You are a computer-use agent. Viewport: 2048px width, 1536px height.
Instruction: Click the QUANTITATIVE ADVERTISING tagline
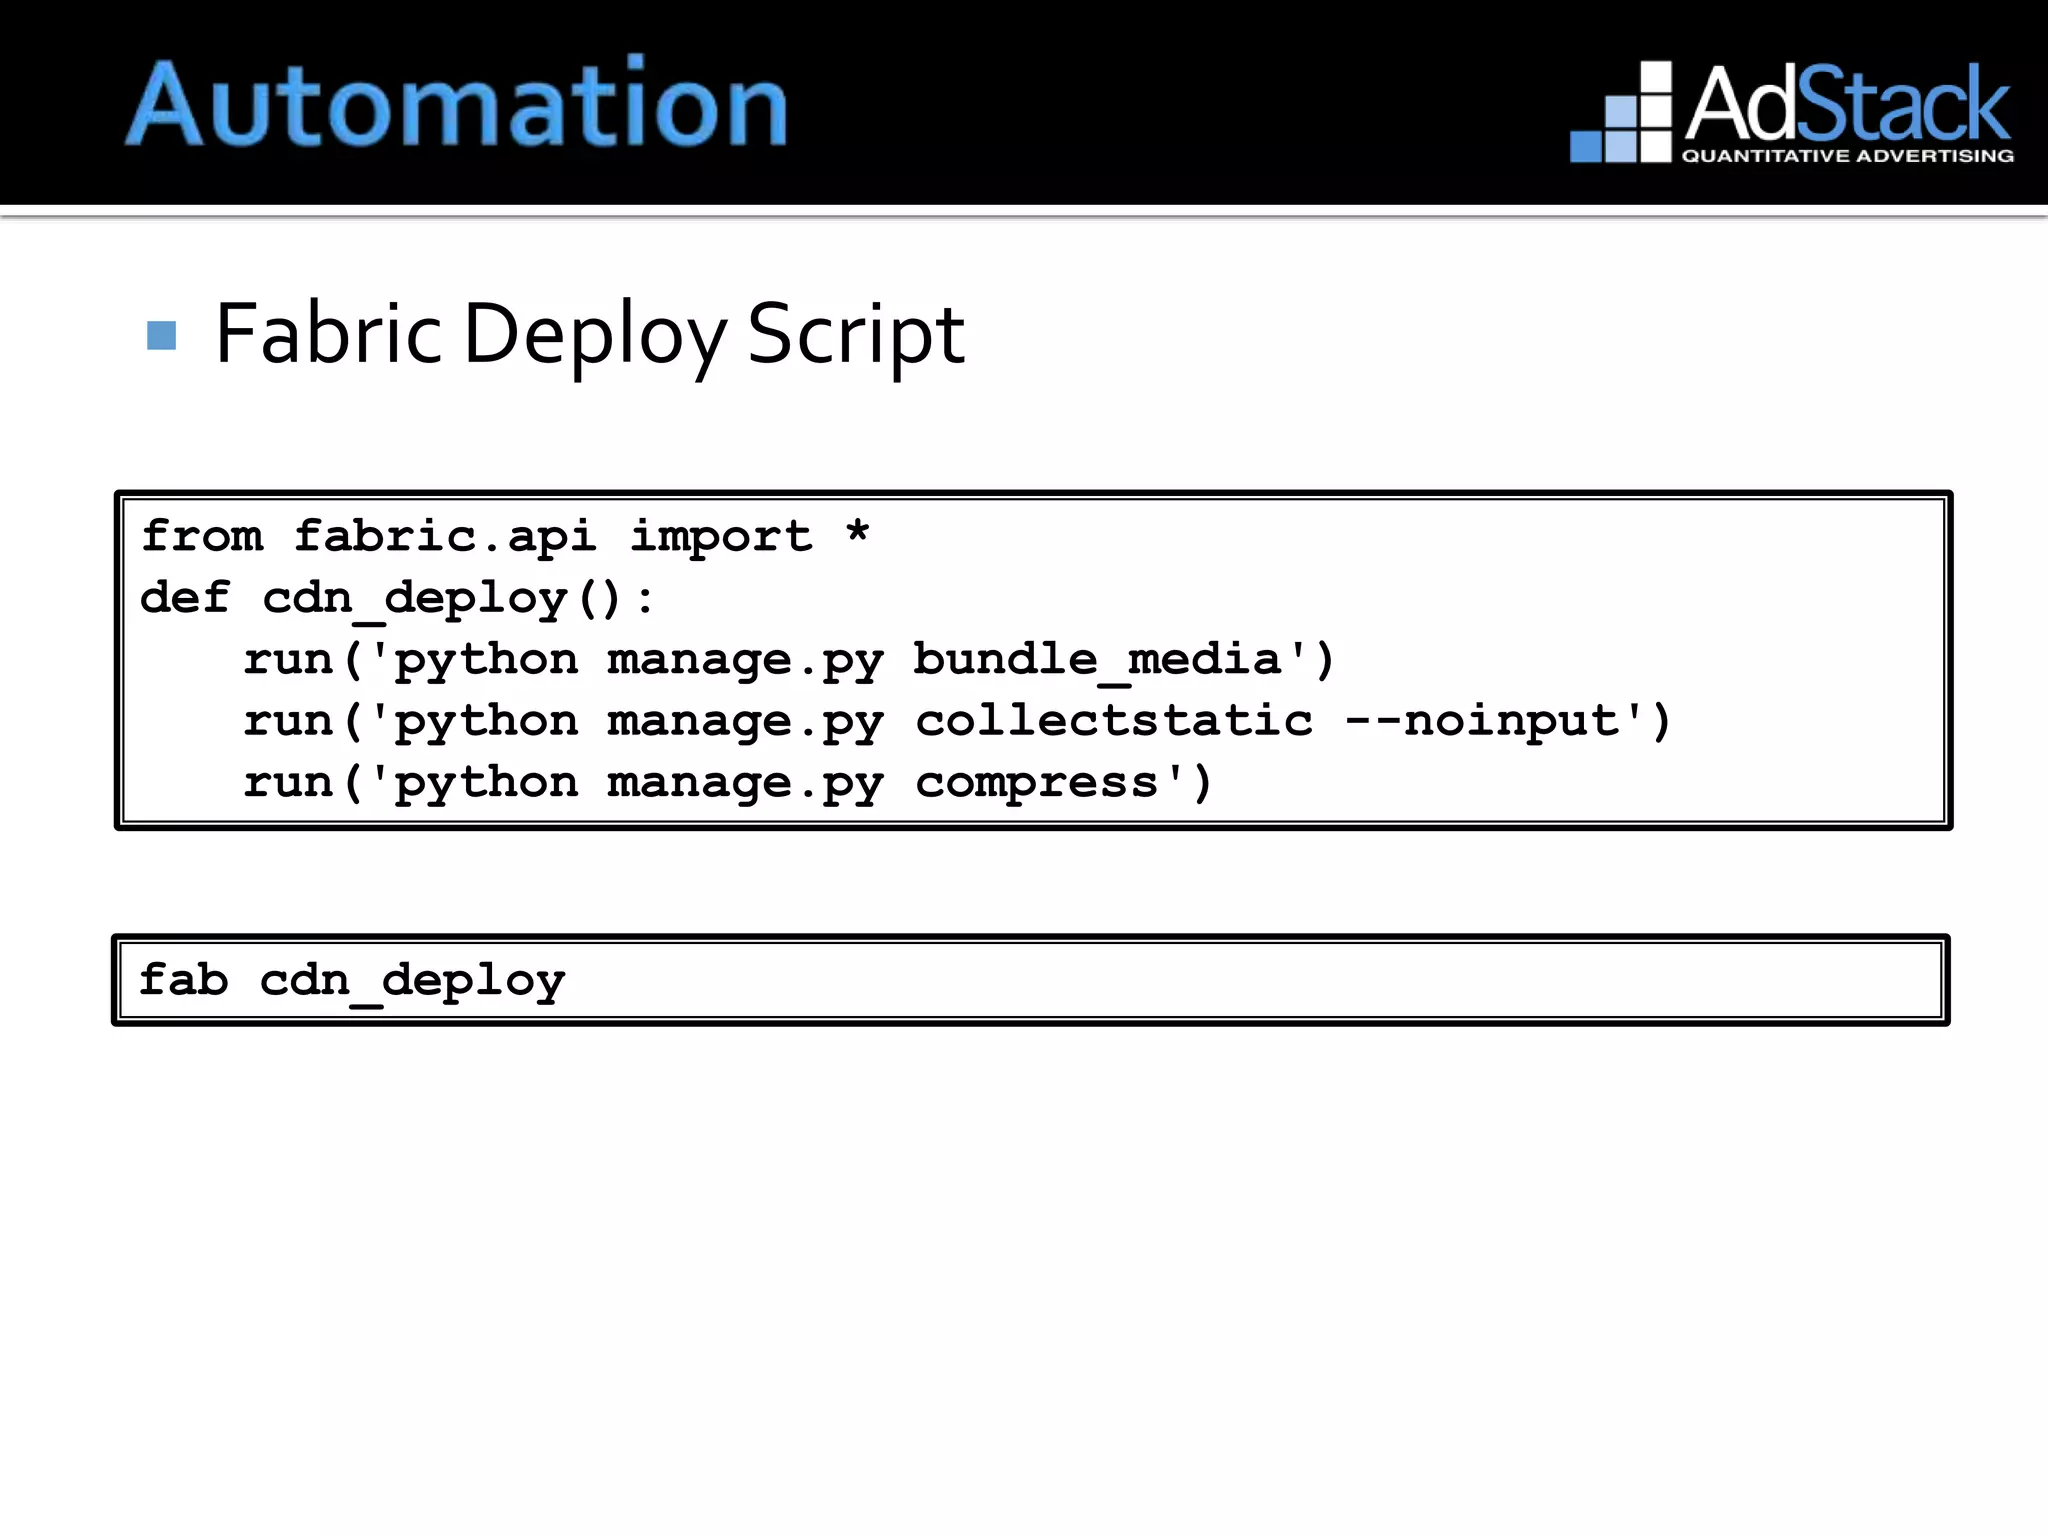point(1848,156)
